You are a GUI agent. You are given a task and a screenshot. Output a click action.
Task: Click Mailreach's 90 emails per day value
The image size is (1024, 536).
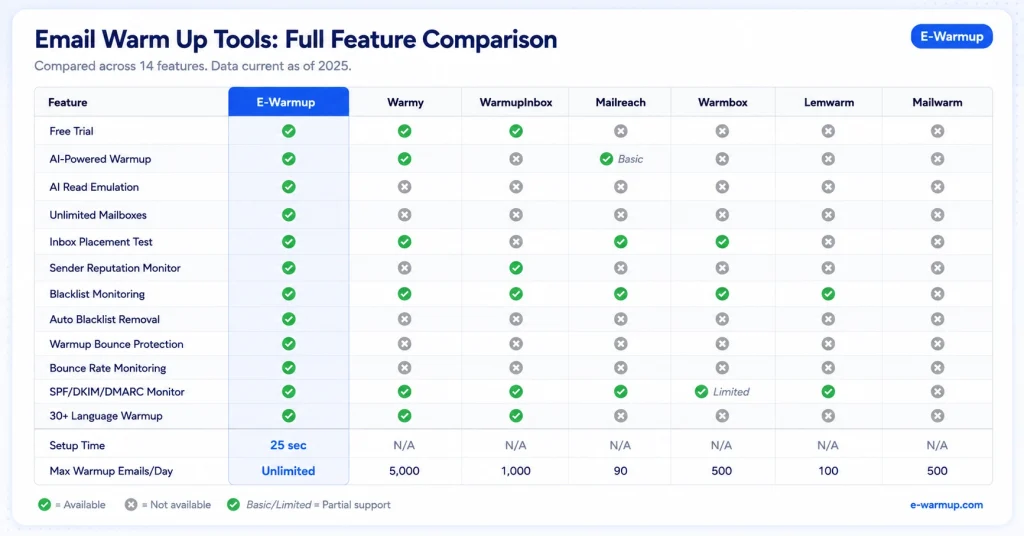tap(620, 471)
